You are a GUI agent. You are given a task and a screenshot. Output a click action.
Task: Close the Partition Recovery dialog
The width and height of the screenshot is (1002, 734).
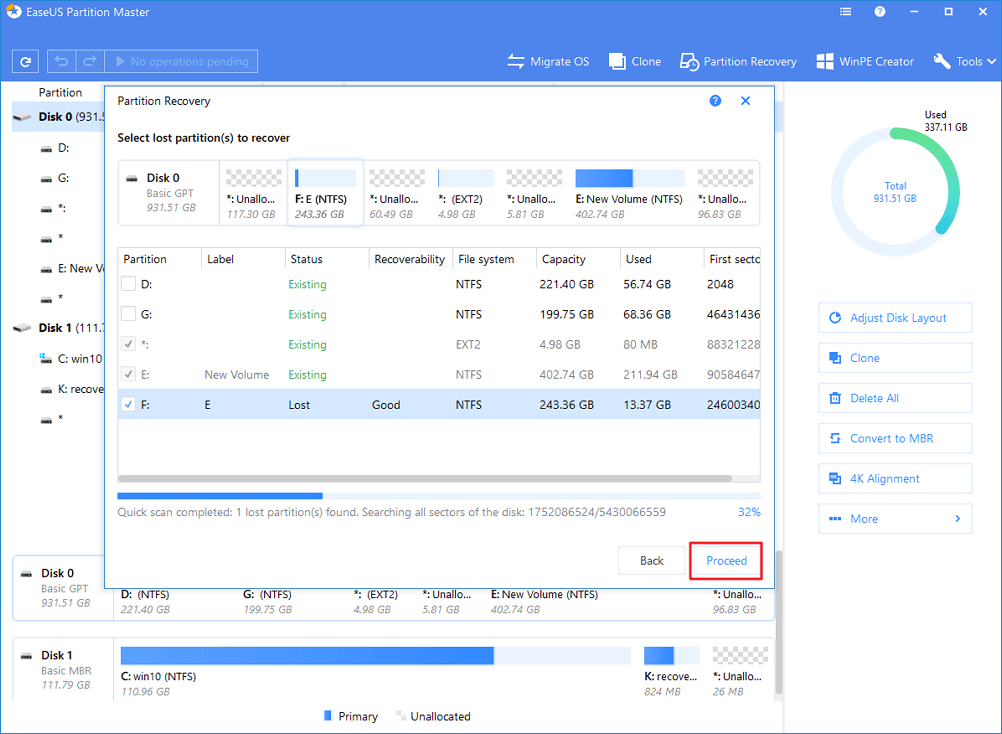click(x=745, y=101)
